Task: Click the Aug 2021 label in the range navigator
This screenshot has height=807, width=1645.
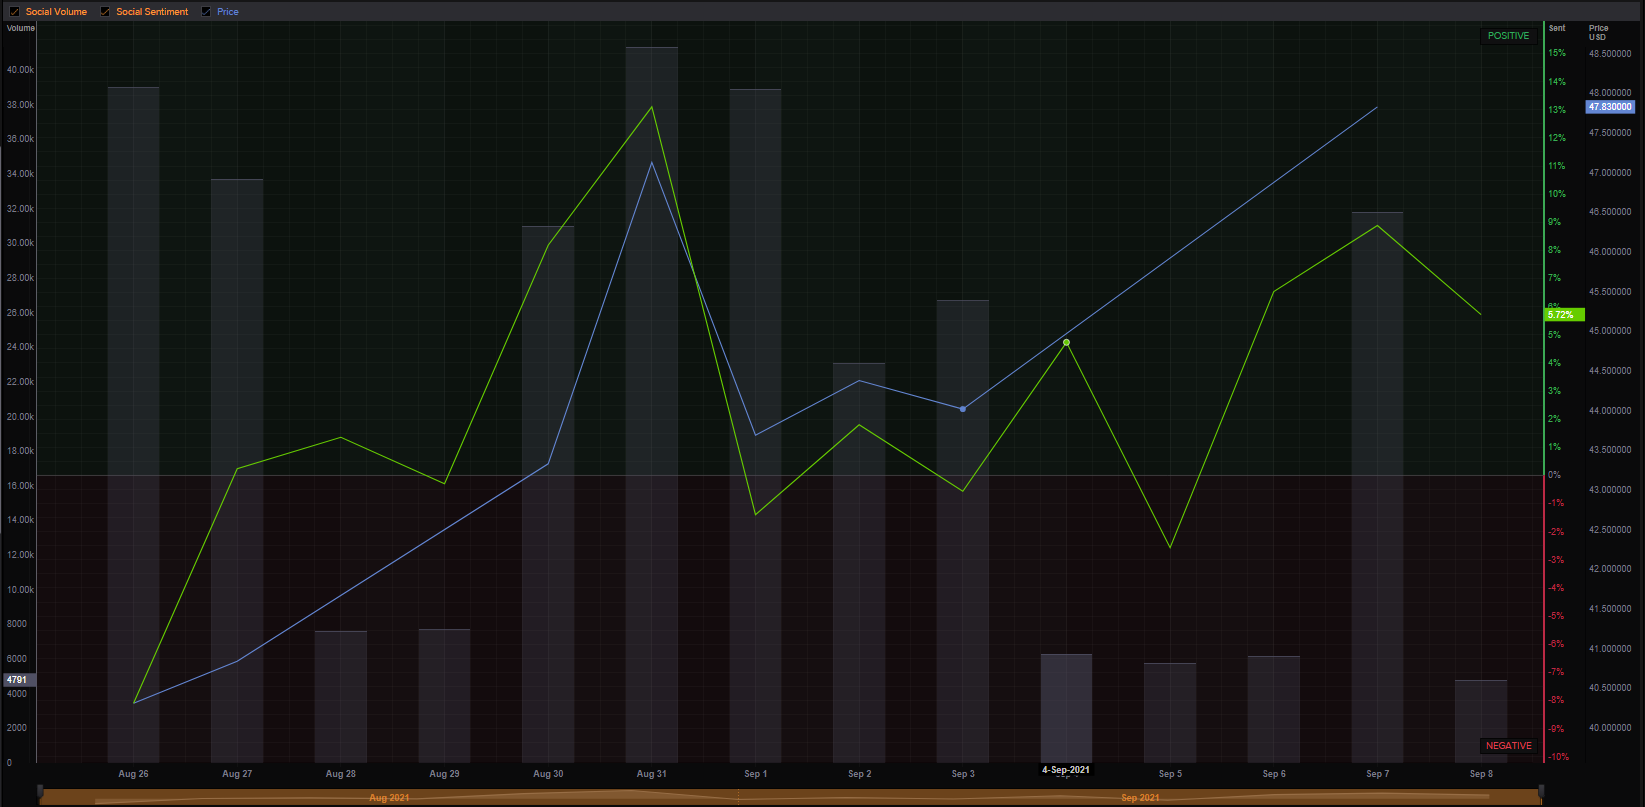Action: click(389, 798)
